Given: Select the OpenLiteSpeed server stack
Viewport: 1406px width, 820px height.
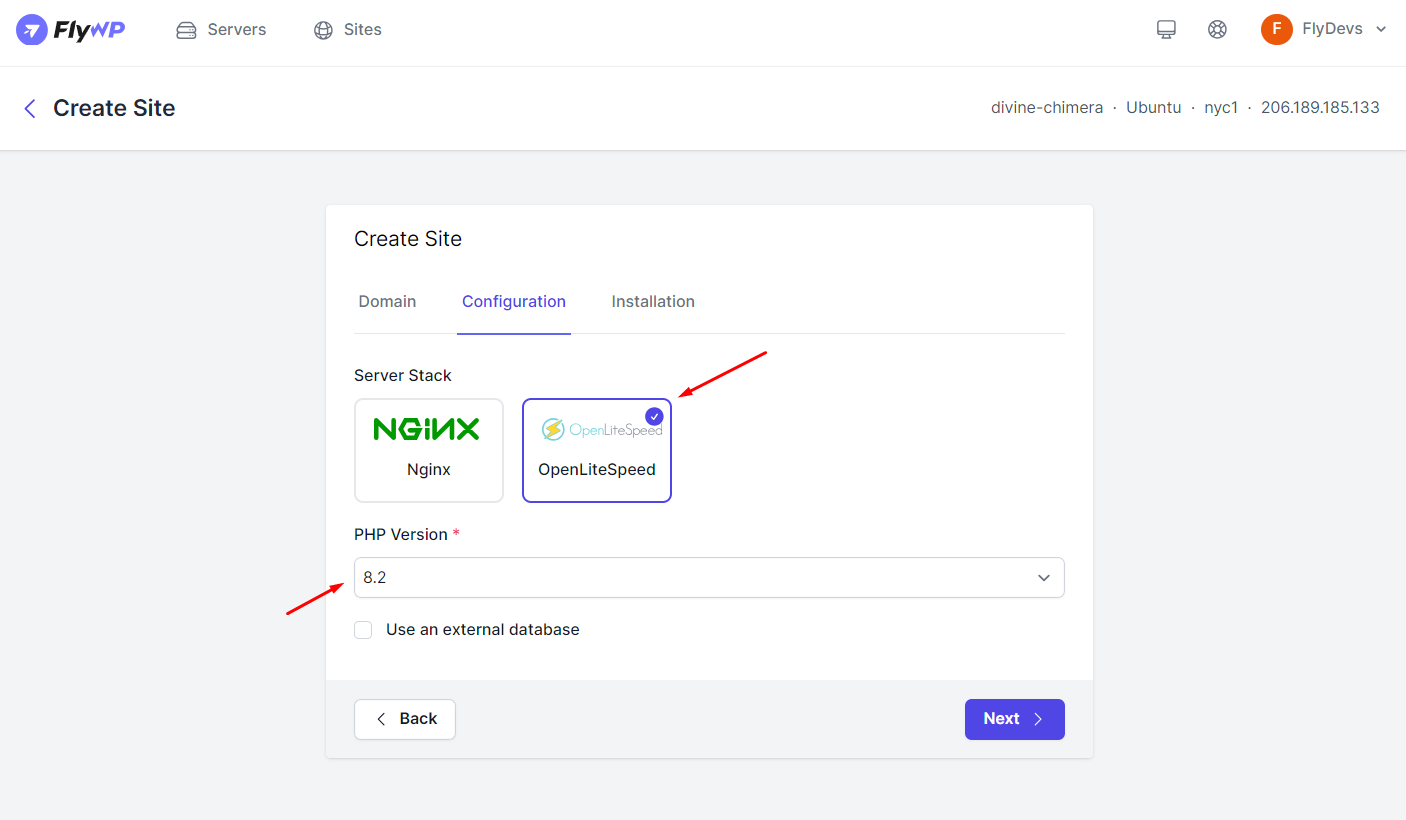Looking at the screenshot, I should coord(597,450).
